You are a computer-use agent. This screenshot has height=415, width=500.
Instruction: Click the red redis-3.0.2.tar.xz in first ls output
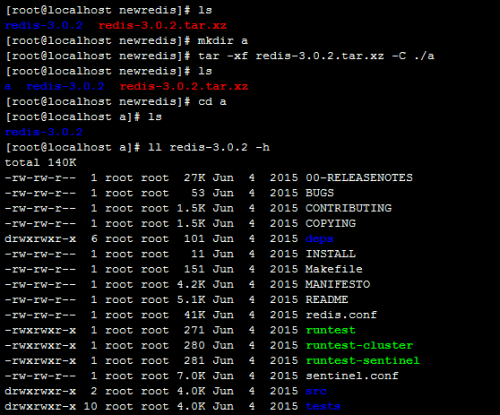click(x=163, y=26)
